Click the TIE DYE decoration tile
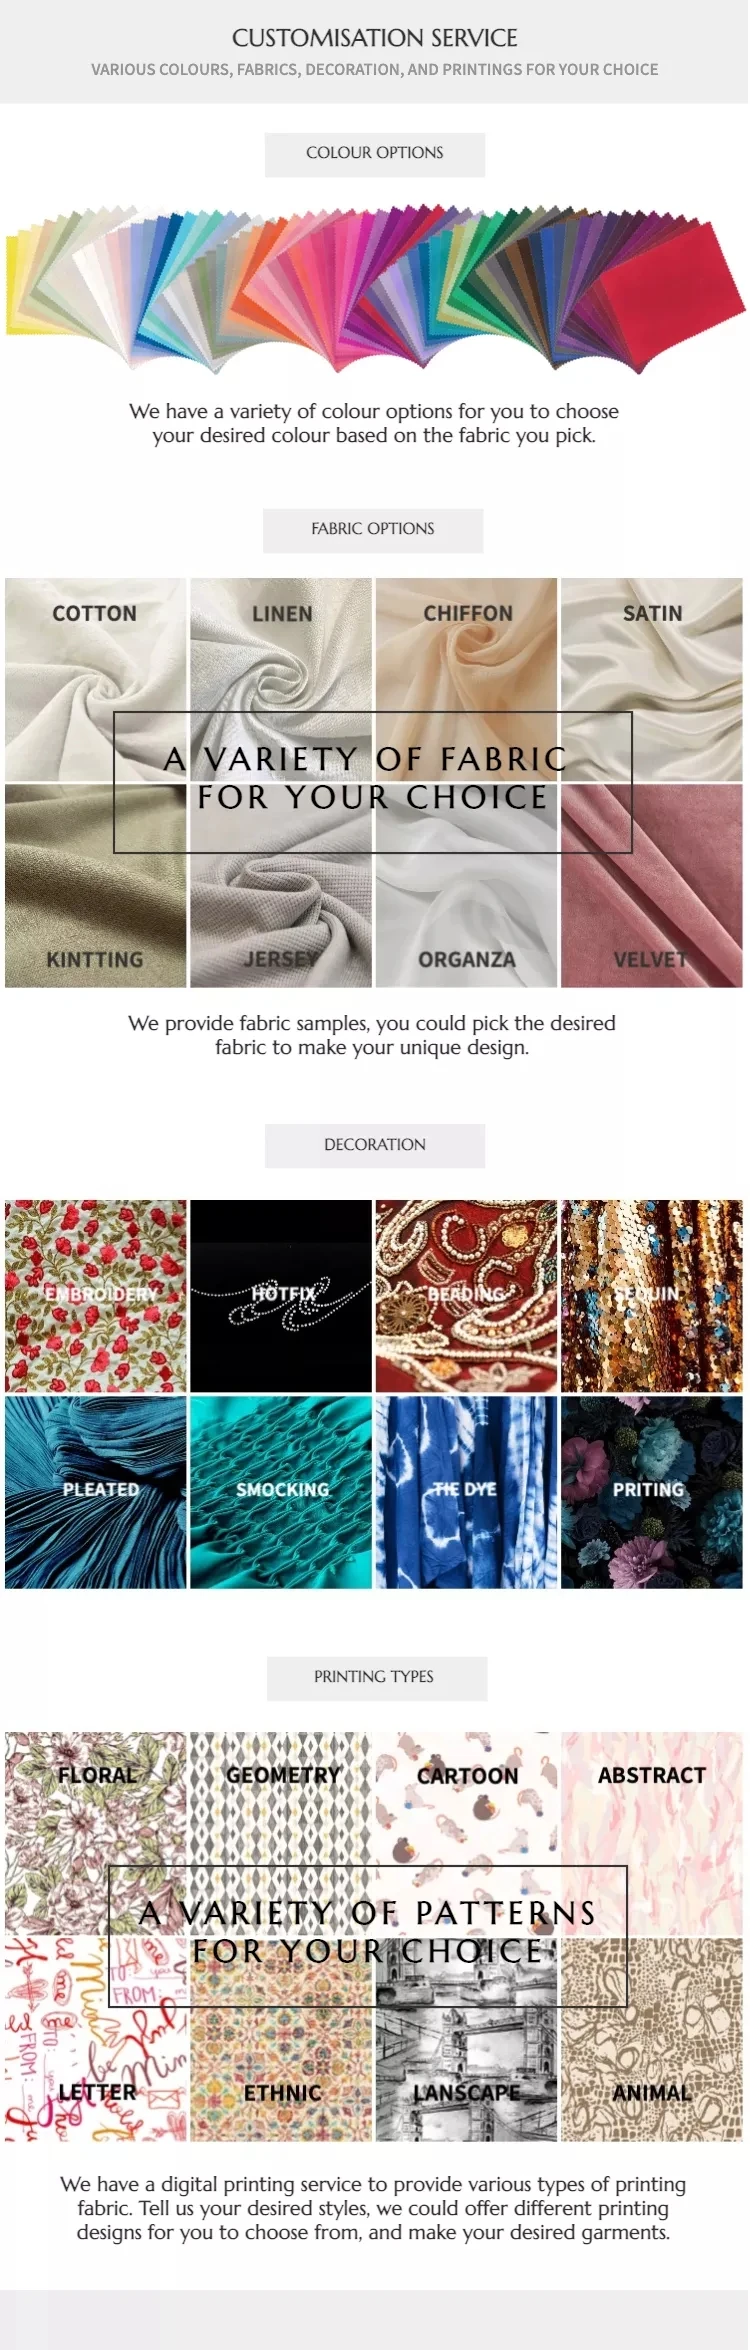 coord(466,1492)
